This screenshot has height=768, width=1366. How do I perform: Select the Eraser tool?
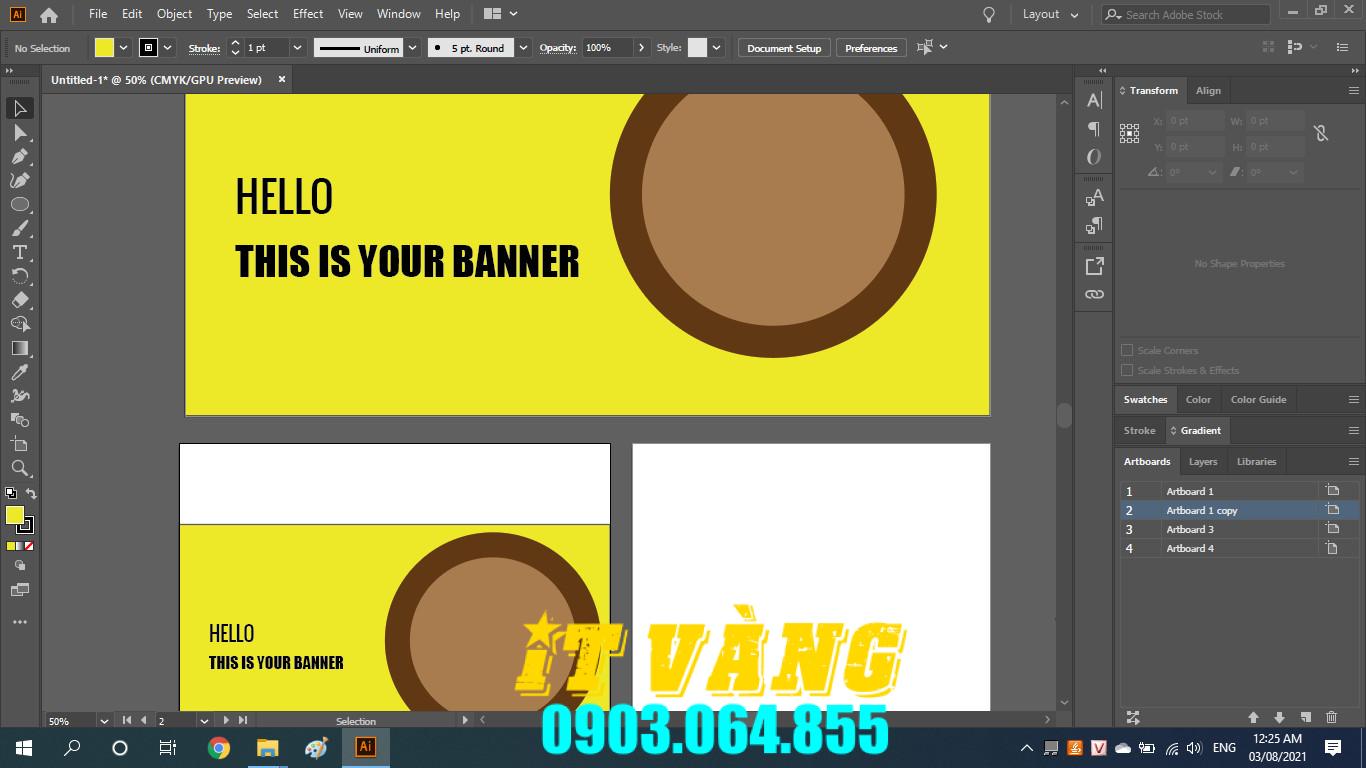point(20,300)
